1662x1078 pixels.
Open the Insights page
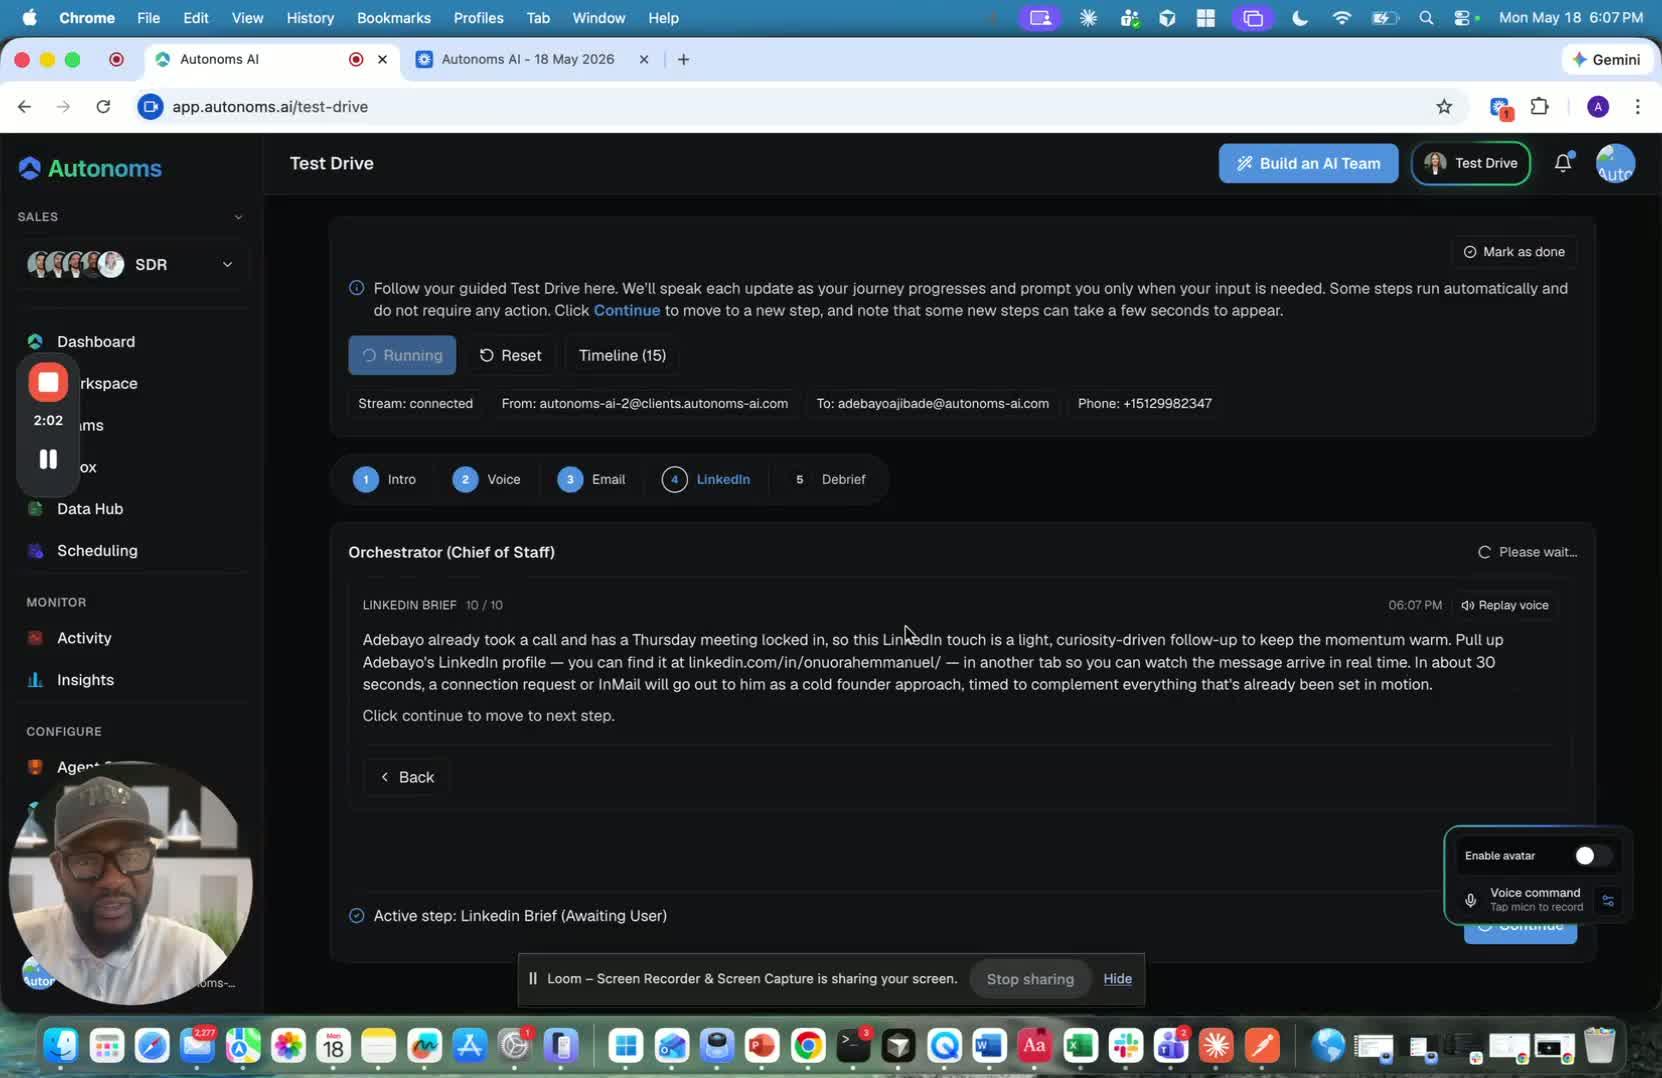(84, 680)
